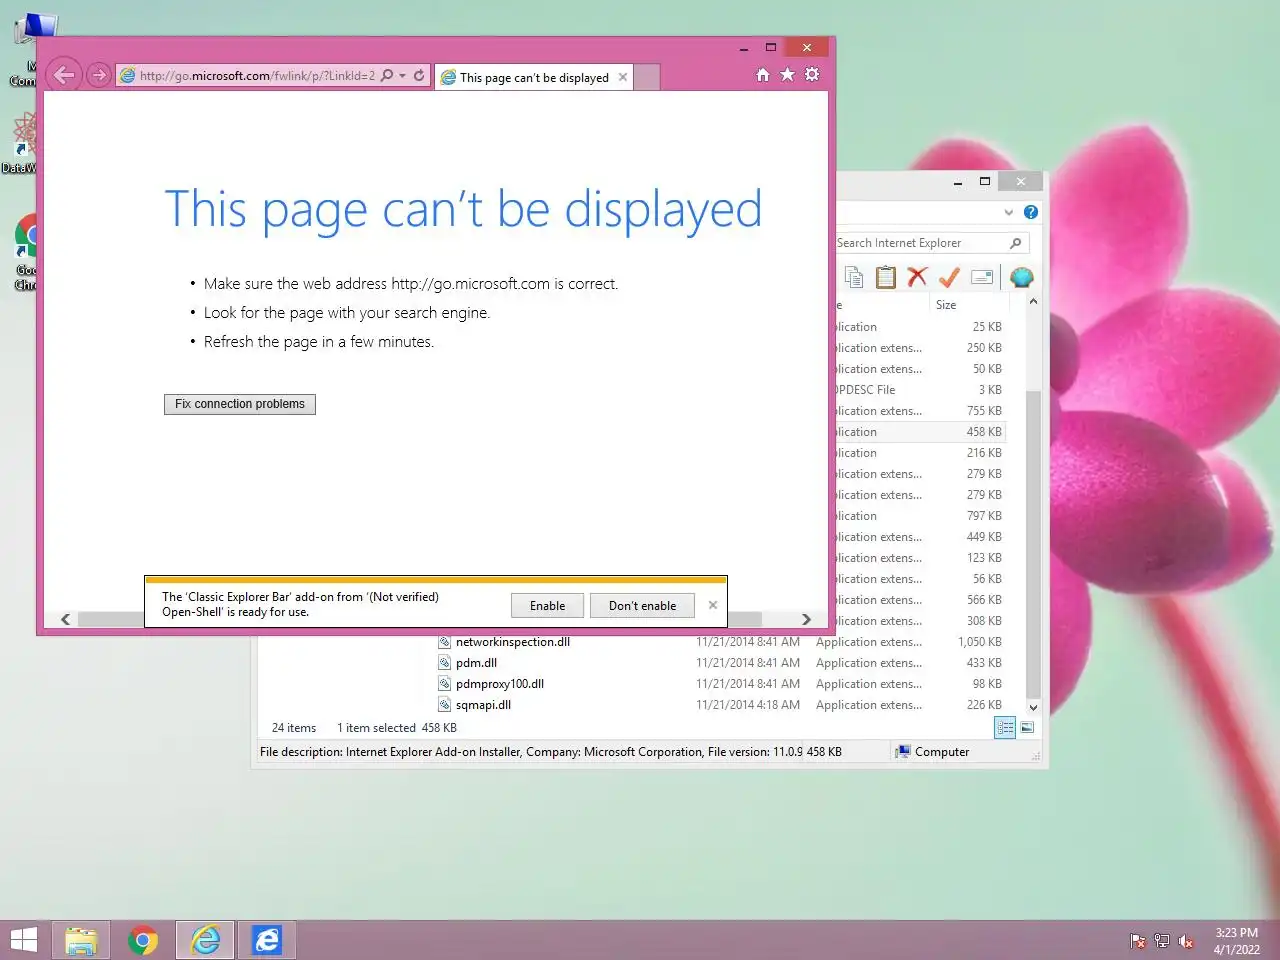This screenshot has height=960, width=1280.
Task: Select the 797 KB application row
Action: (x=920, y=516)
